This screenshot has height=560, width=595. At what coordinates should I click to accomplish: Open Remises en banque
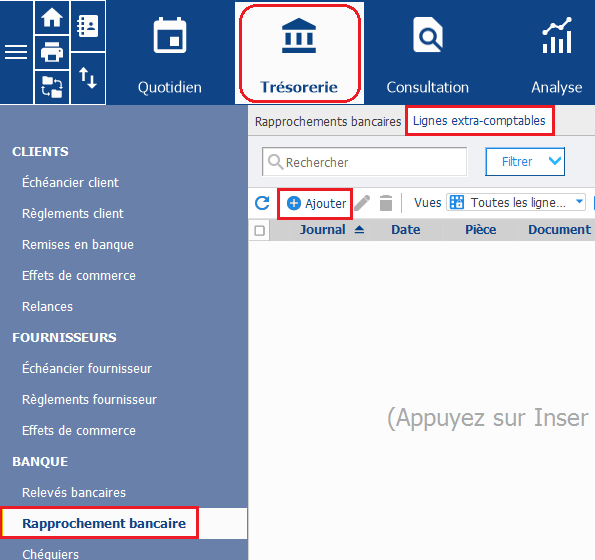[x=78, y=245]
